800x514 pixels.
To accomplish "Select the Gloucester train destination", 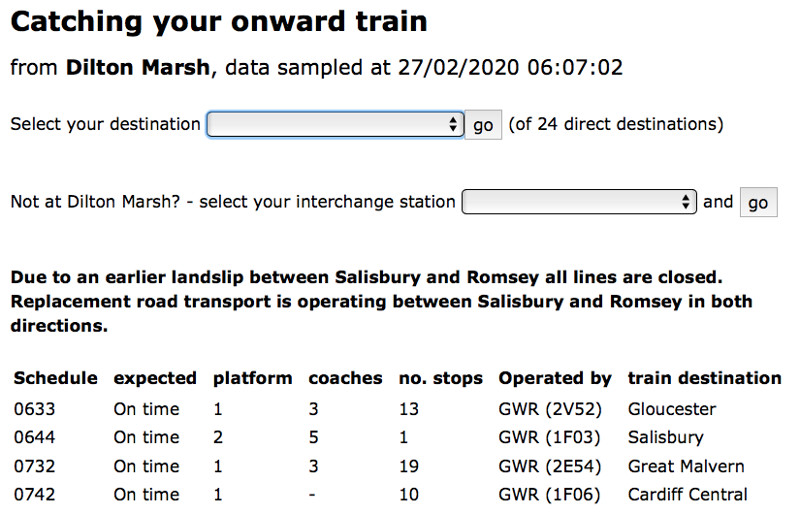I will [x=672, y=409].
